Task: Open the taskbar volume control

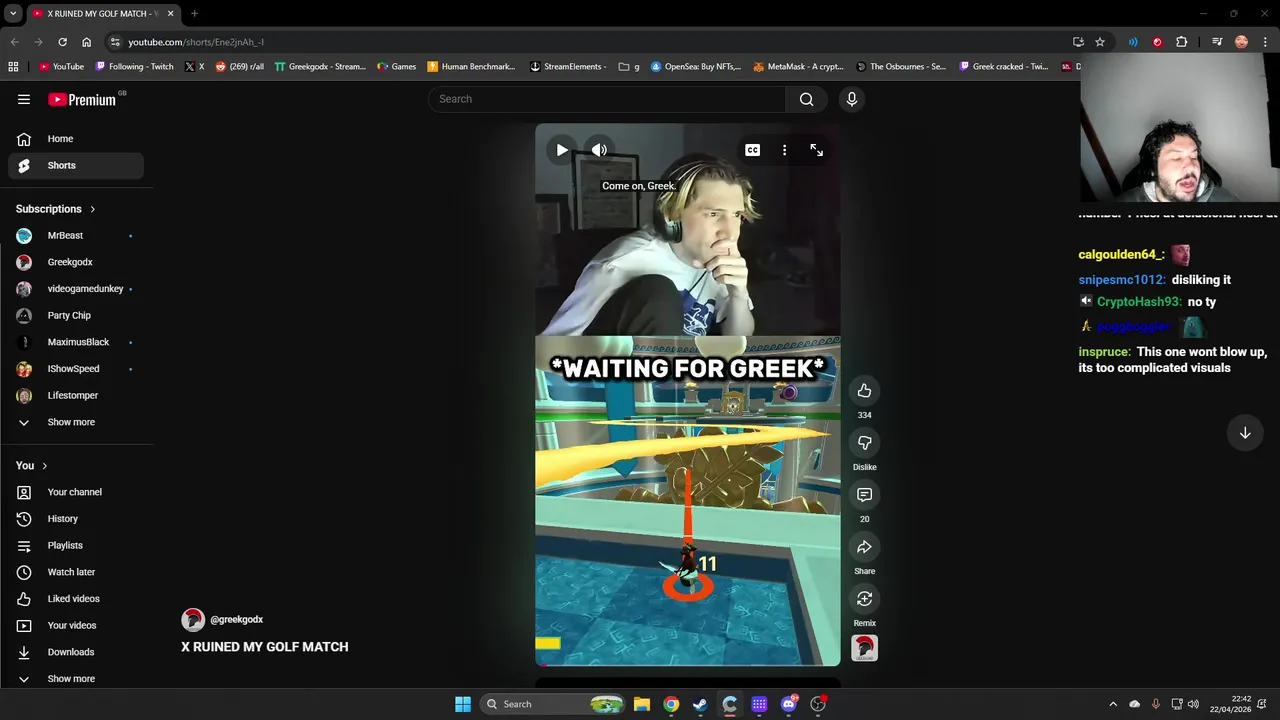Action: click(1193, 704)
